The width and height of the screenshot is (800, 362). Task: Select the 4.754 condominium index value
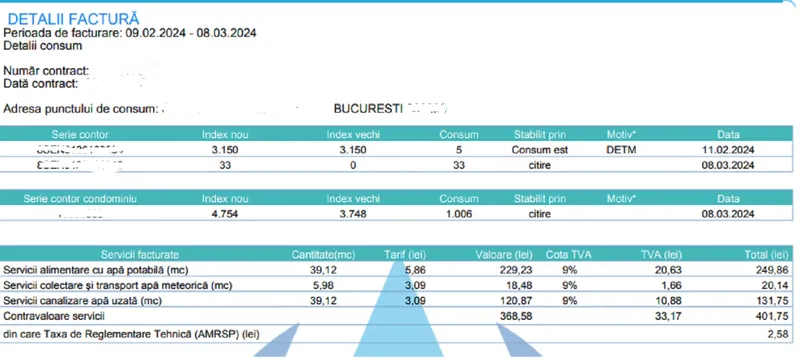click(x=224, y=214)
